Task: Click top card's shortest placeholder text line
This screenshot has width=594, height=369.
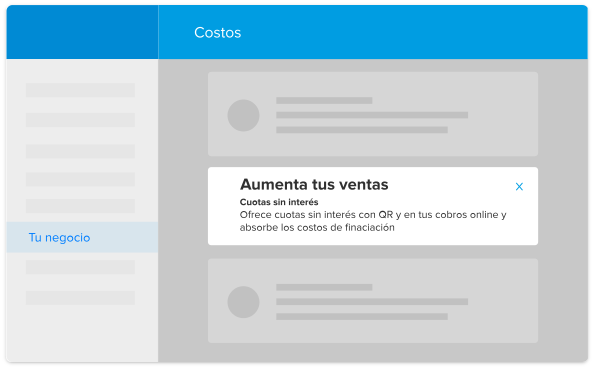Action: (x=324, y=100)
